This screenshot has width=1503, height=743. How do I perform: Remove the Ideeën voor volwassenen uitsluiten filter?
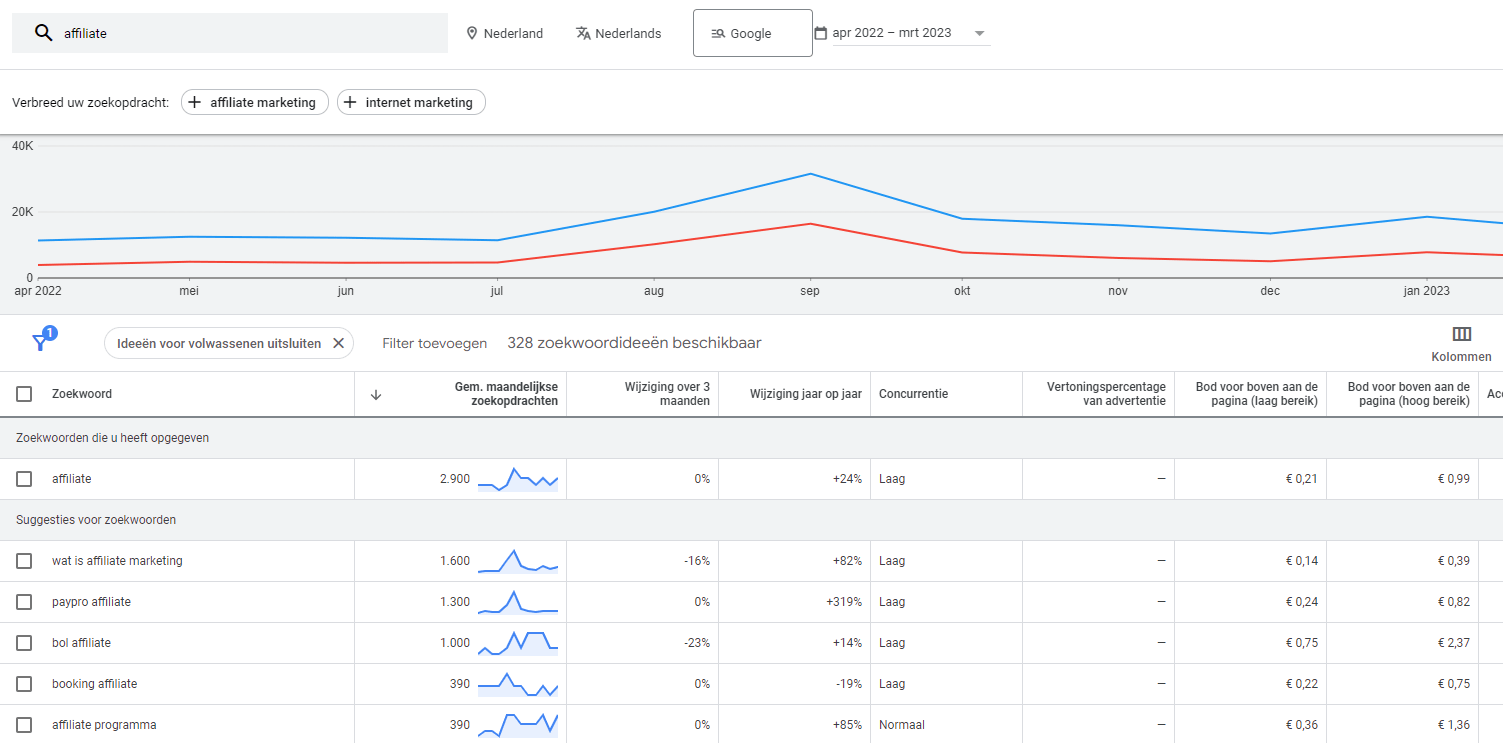339,342
